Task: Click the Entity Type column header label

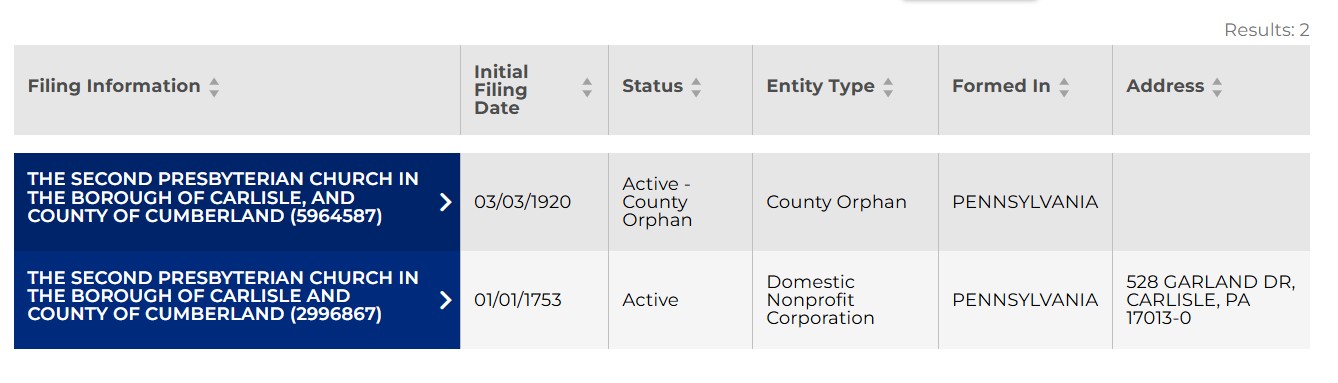Action: pyautogui.click(x=820, y=86)
